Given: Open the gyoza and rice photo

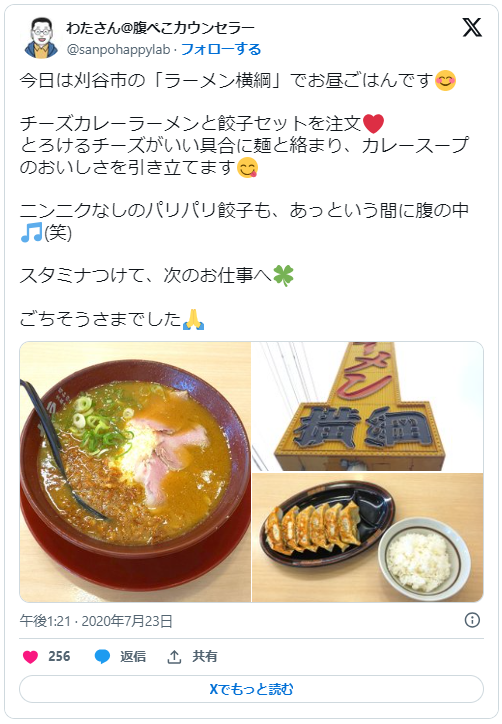Looking at the screenshot, I should pos(368,537).
